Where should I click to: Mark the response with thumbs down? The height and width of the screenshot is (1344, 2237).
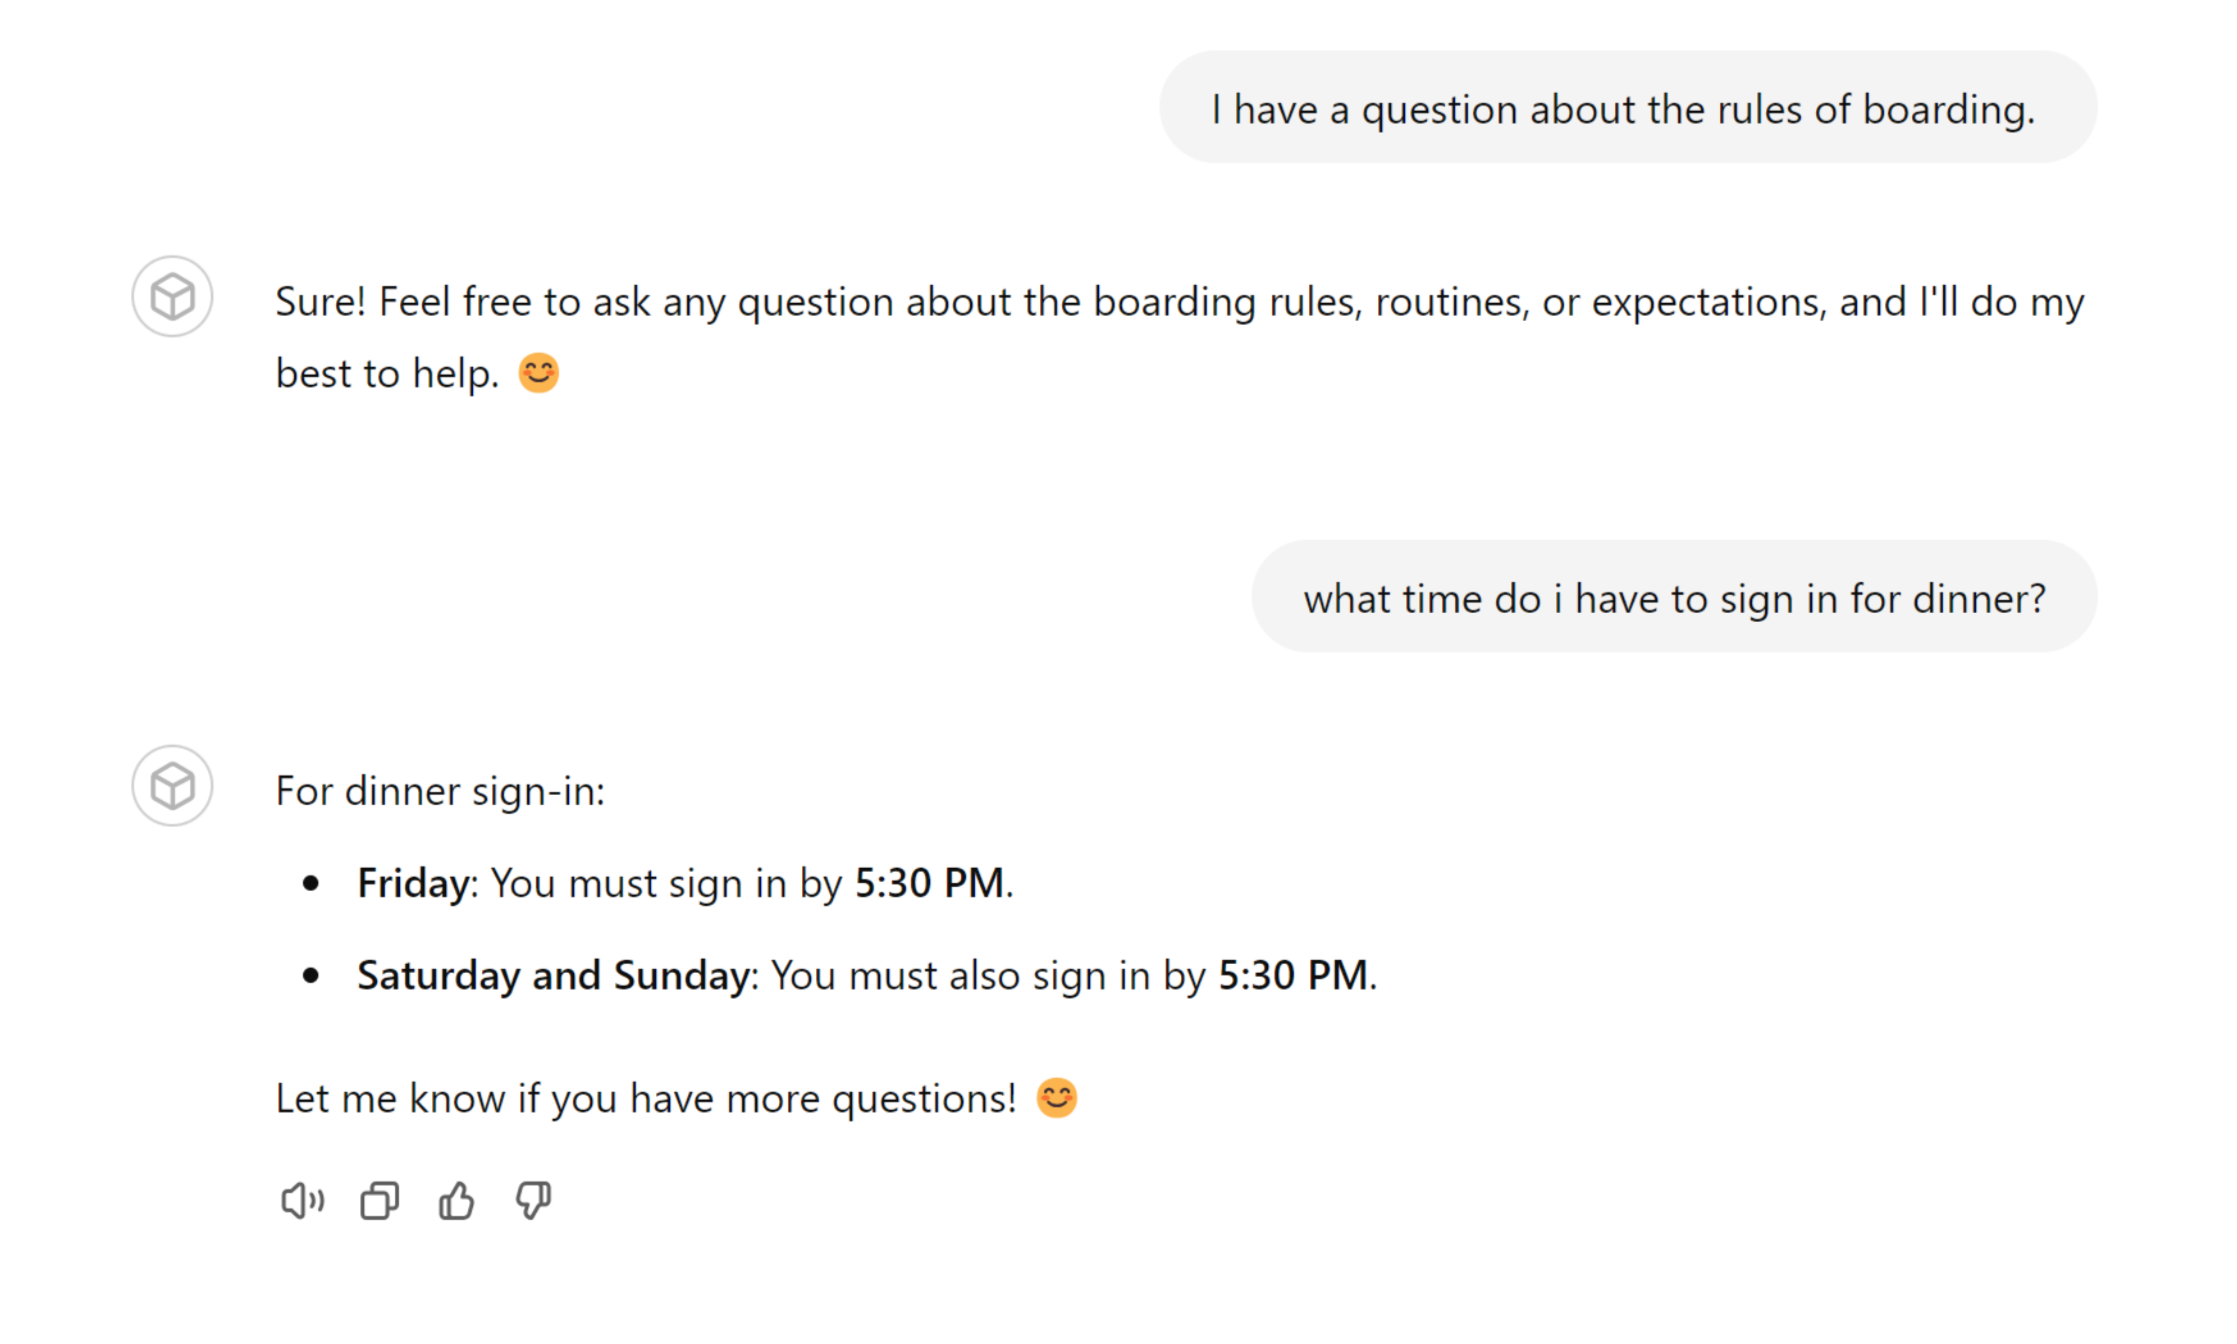pos(533,1200)
